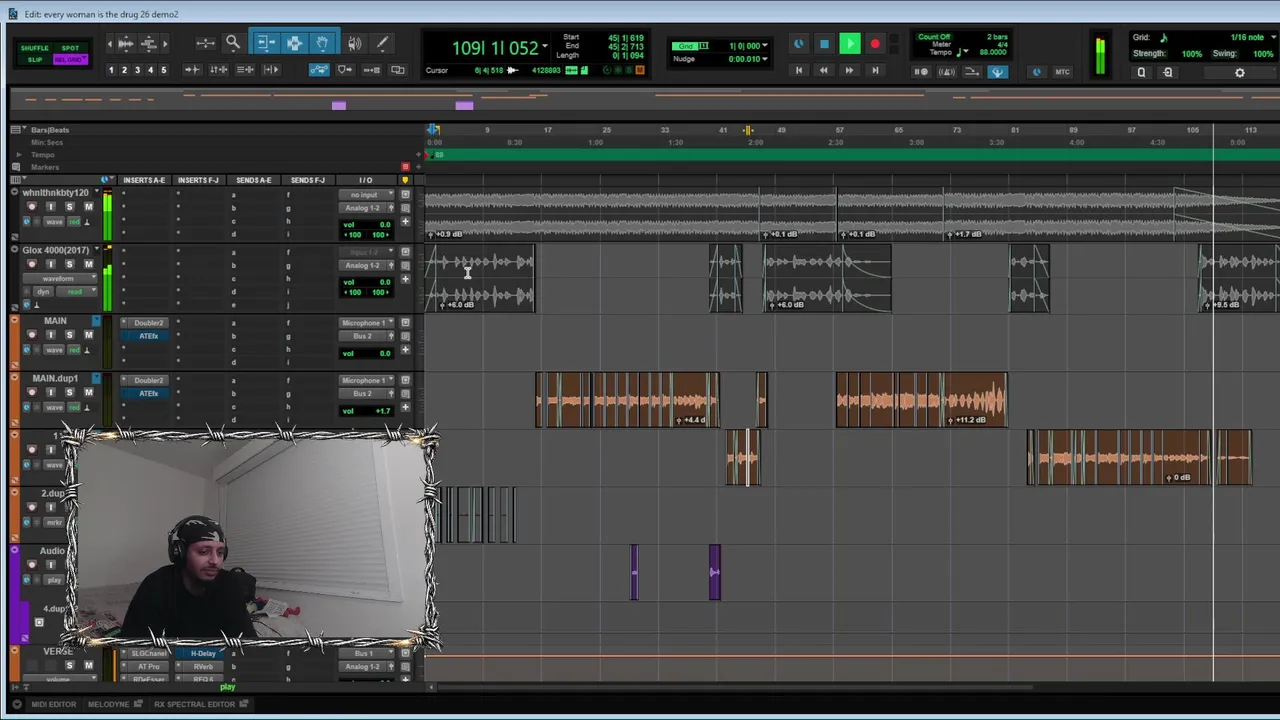Viewport: 1280px width, 720px height.
Task: Switch to the Melodyne tab
Action: (x=109, y=704)
